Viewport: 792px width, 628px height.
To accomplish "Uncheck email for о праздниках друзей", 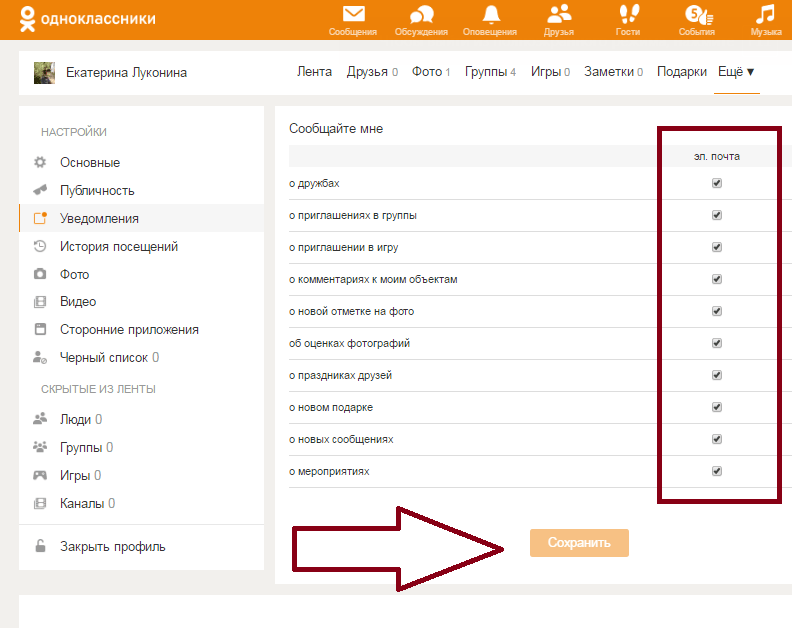I will point(717,375).
